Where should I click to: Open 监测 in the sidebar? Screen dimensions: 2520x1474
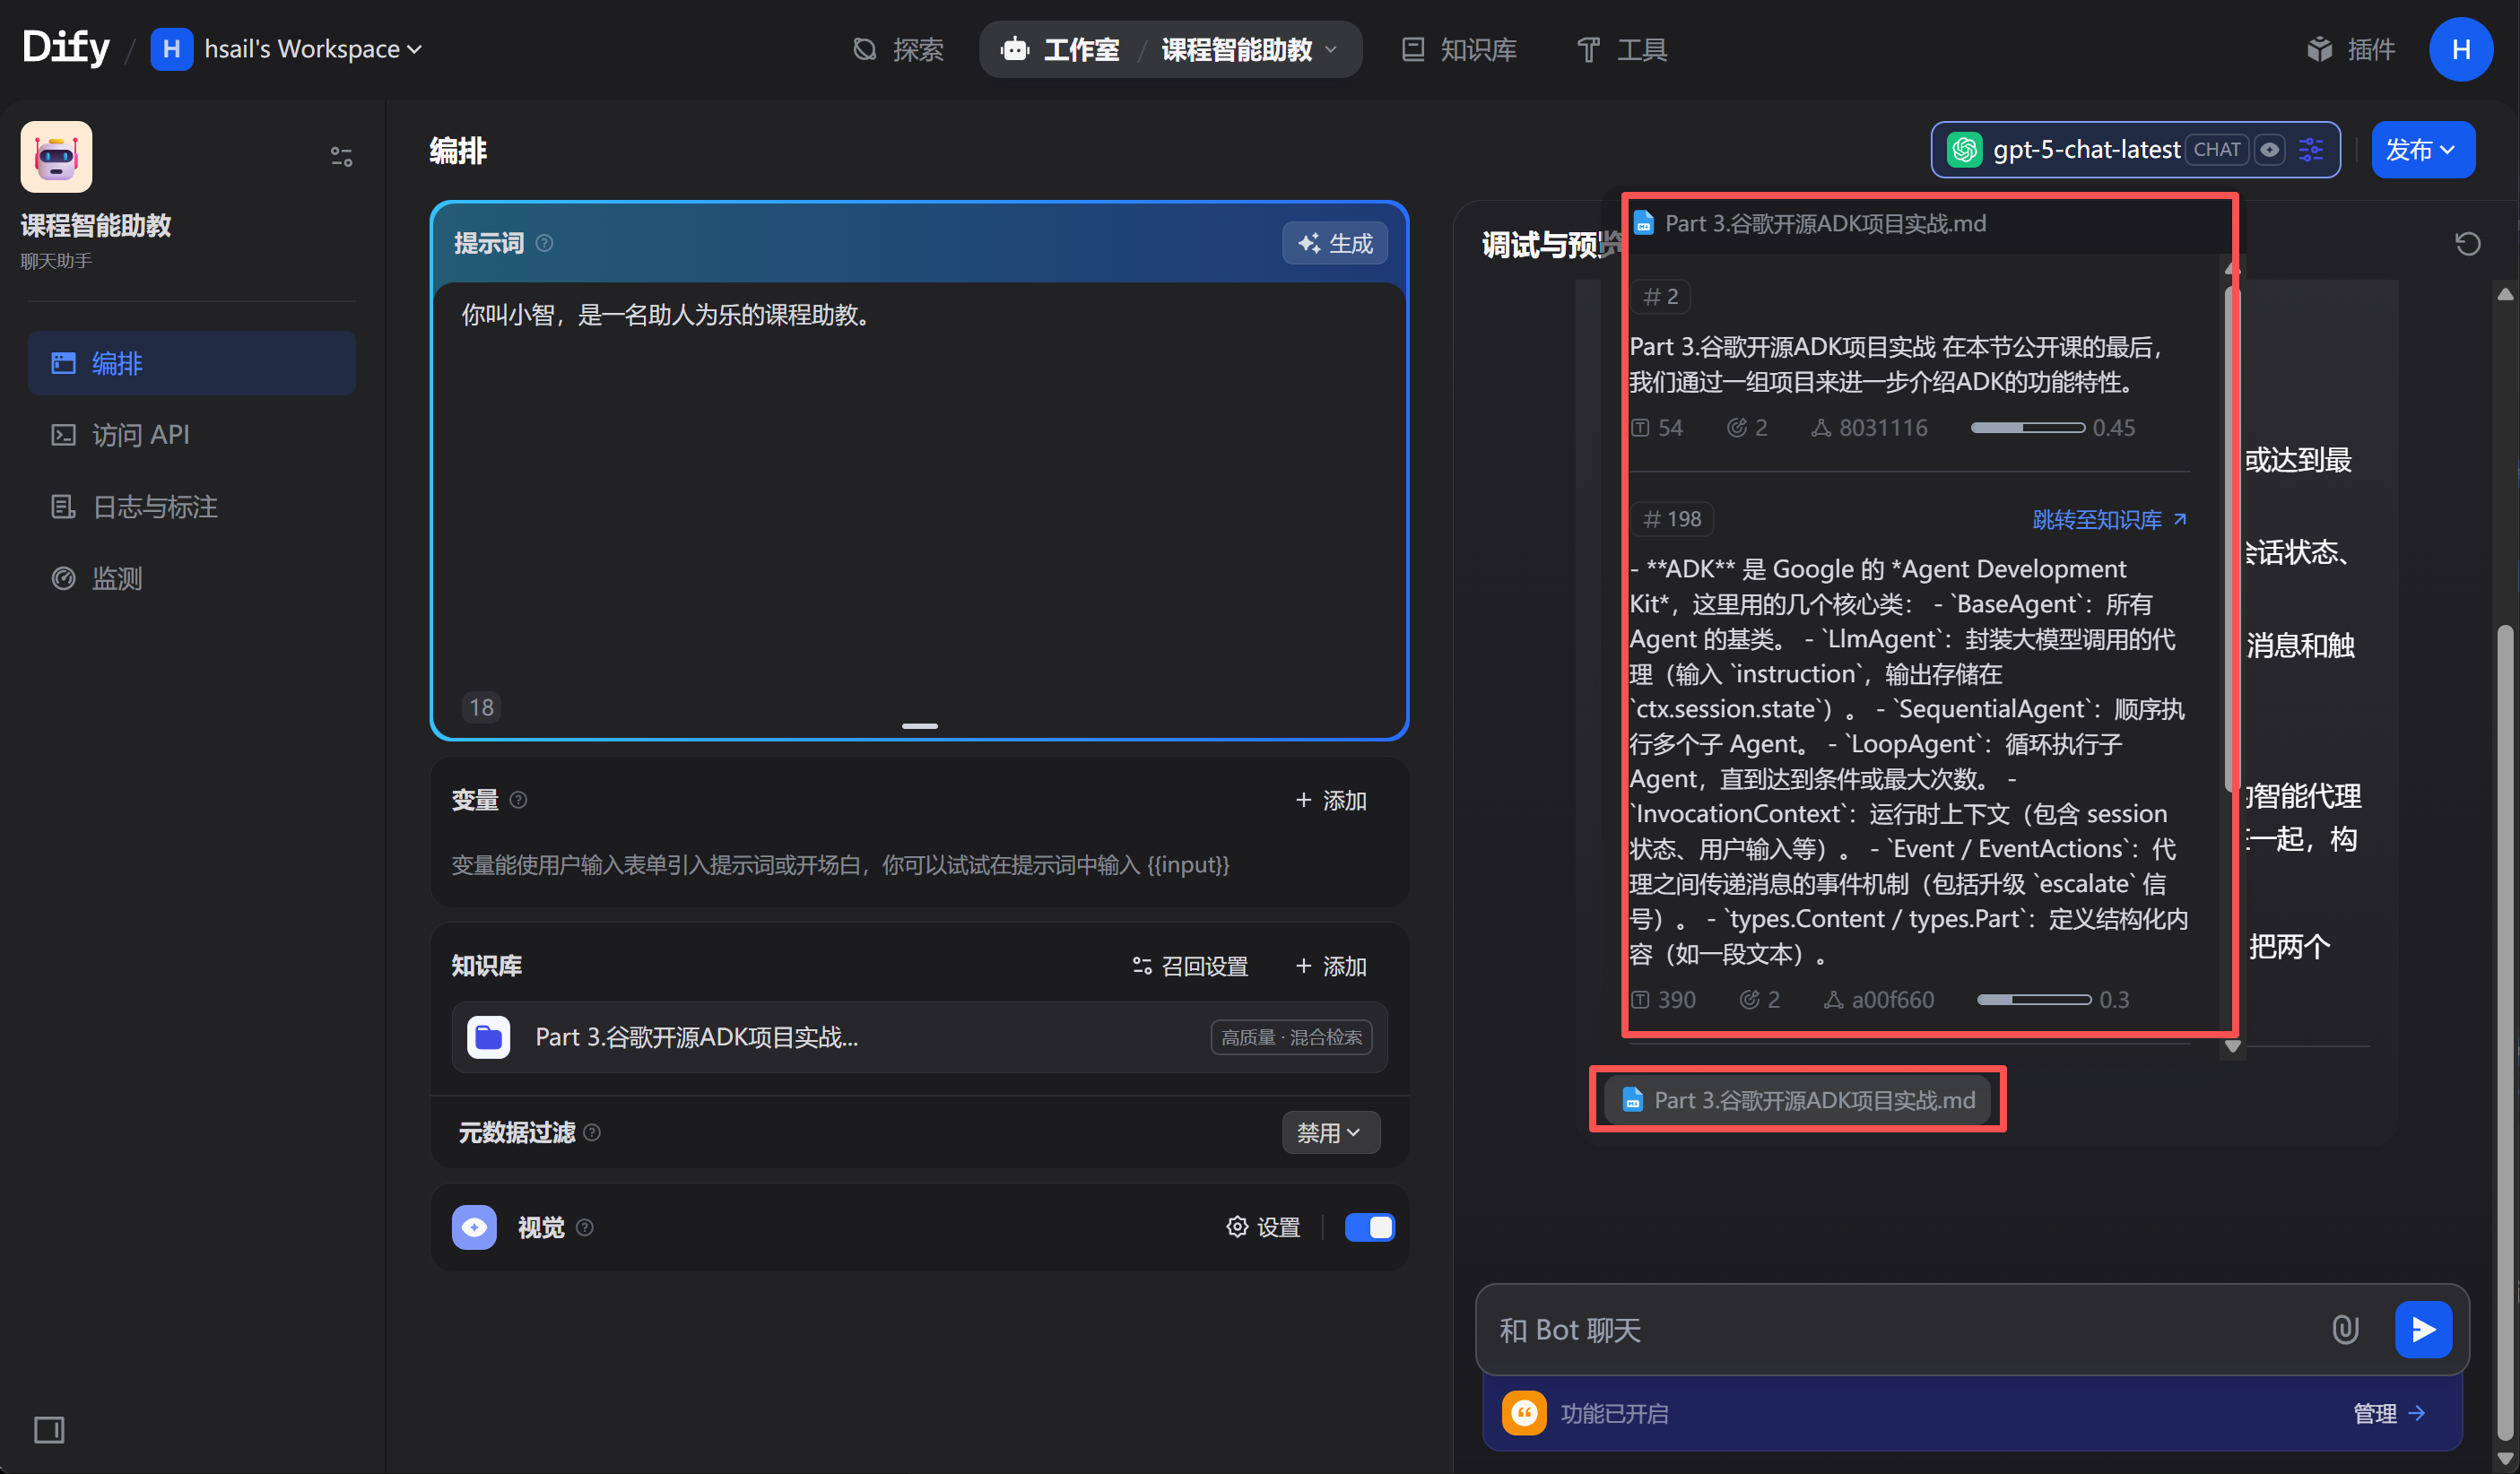pyautogui.click(x=192, y=578)
